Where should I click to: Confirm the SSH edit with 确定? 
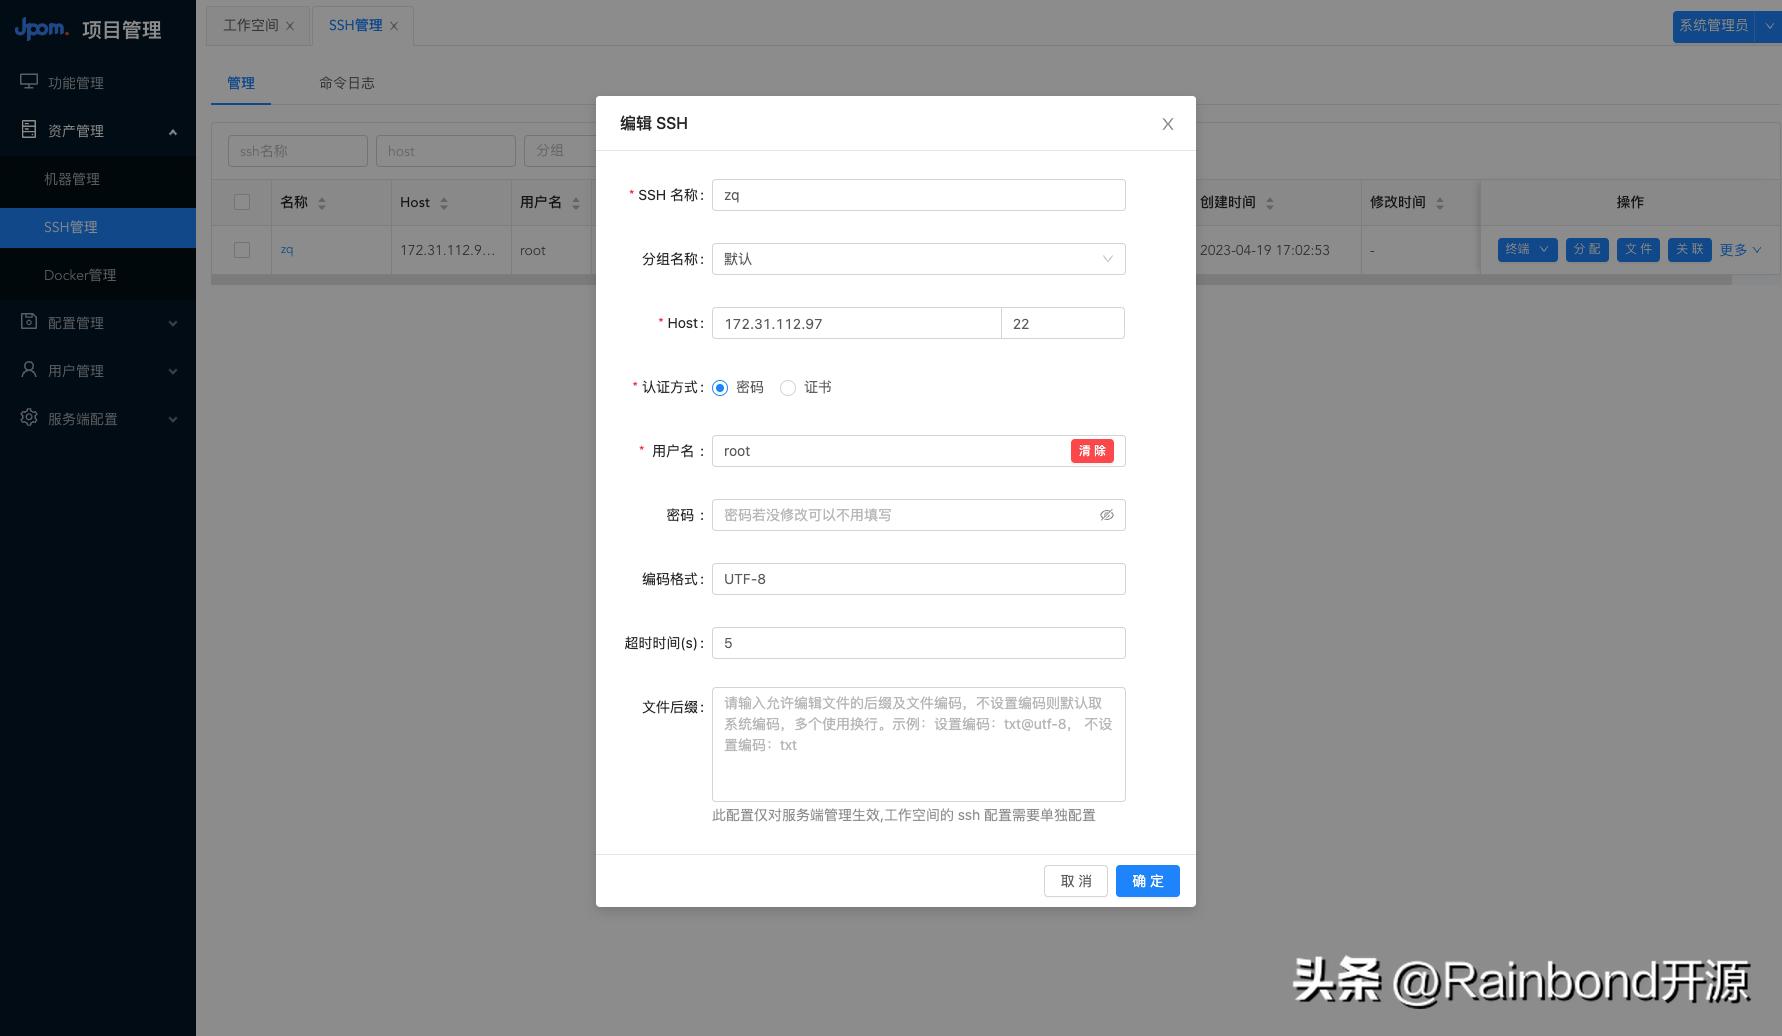tap(1147, 881)
